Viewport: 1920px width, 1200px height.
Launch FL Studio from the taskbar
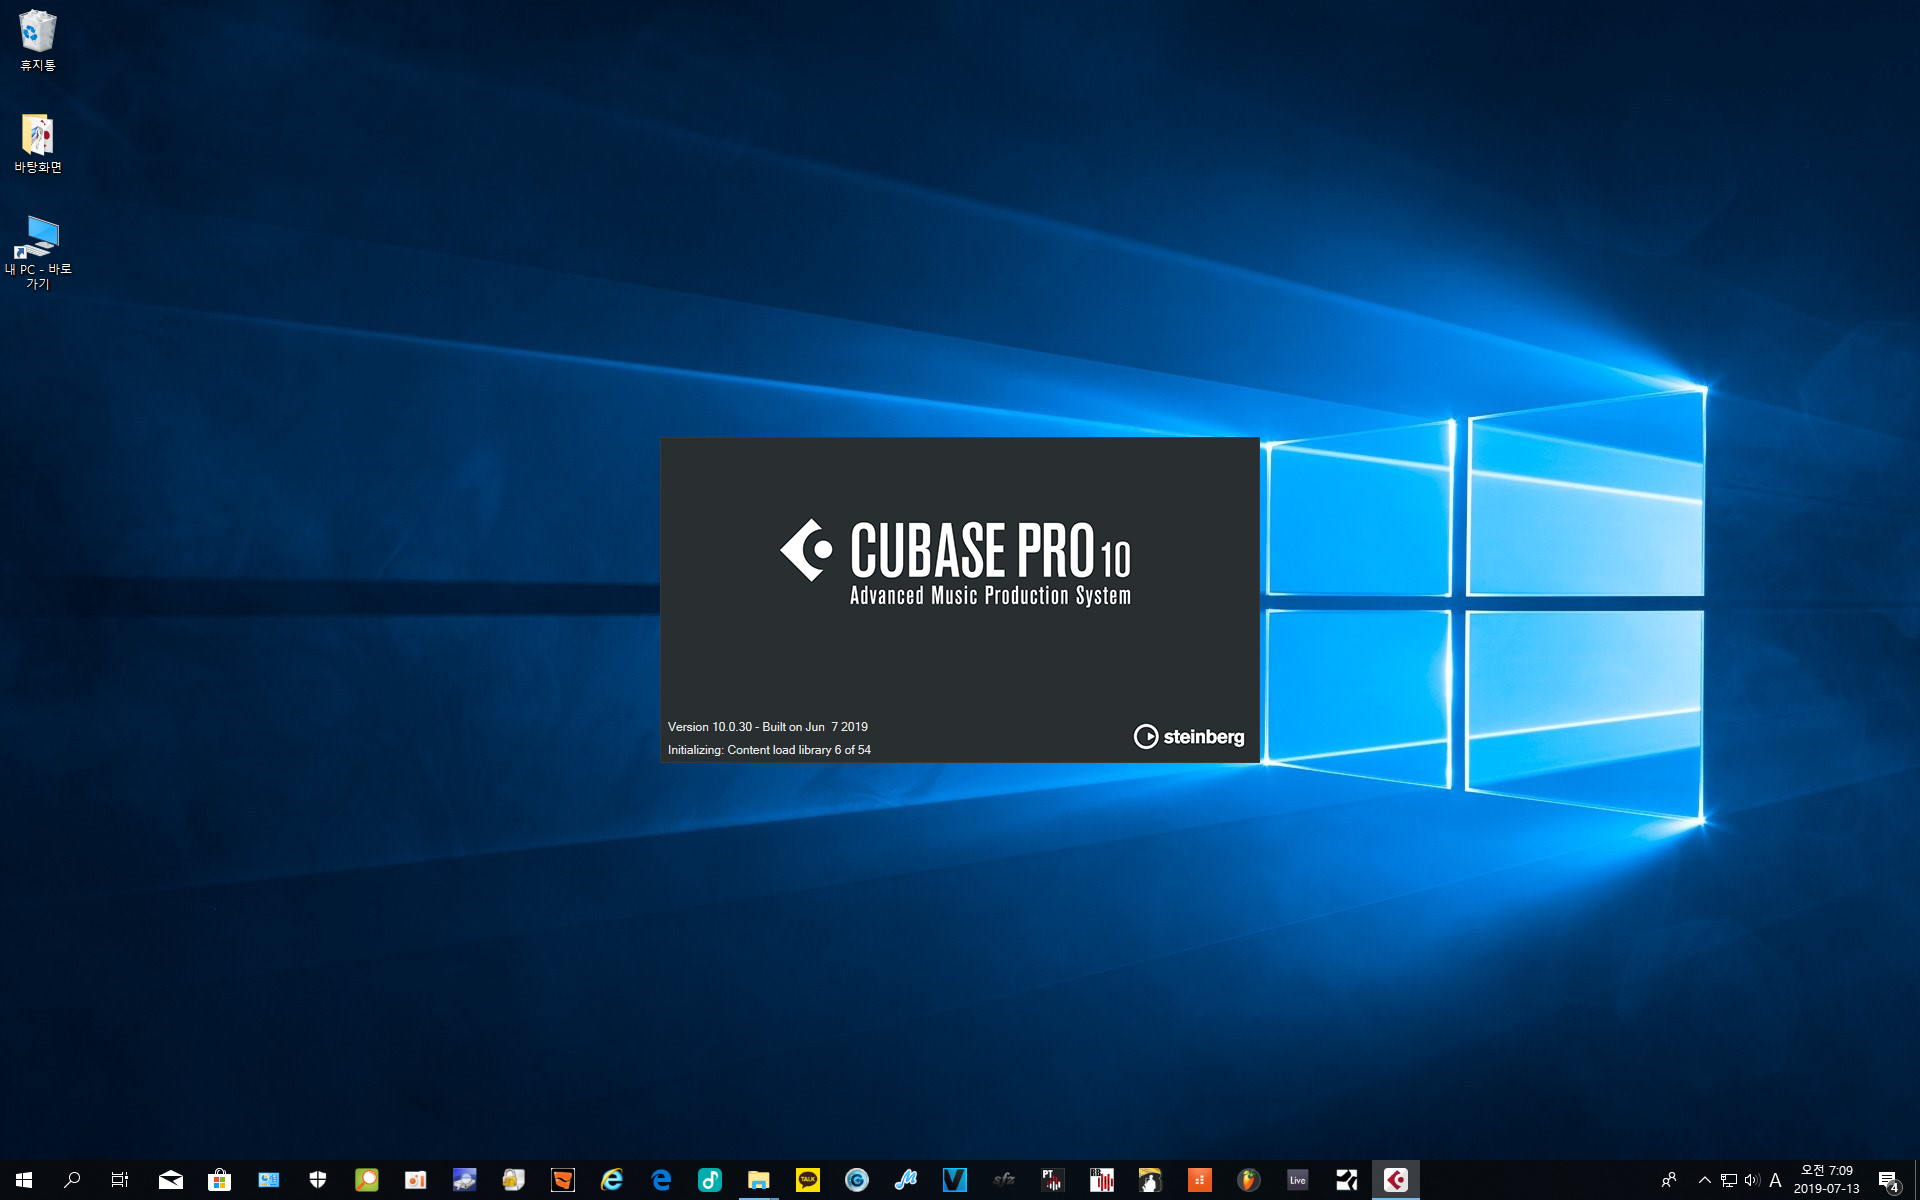tap(1249, 1180)
